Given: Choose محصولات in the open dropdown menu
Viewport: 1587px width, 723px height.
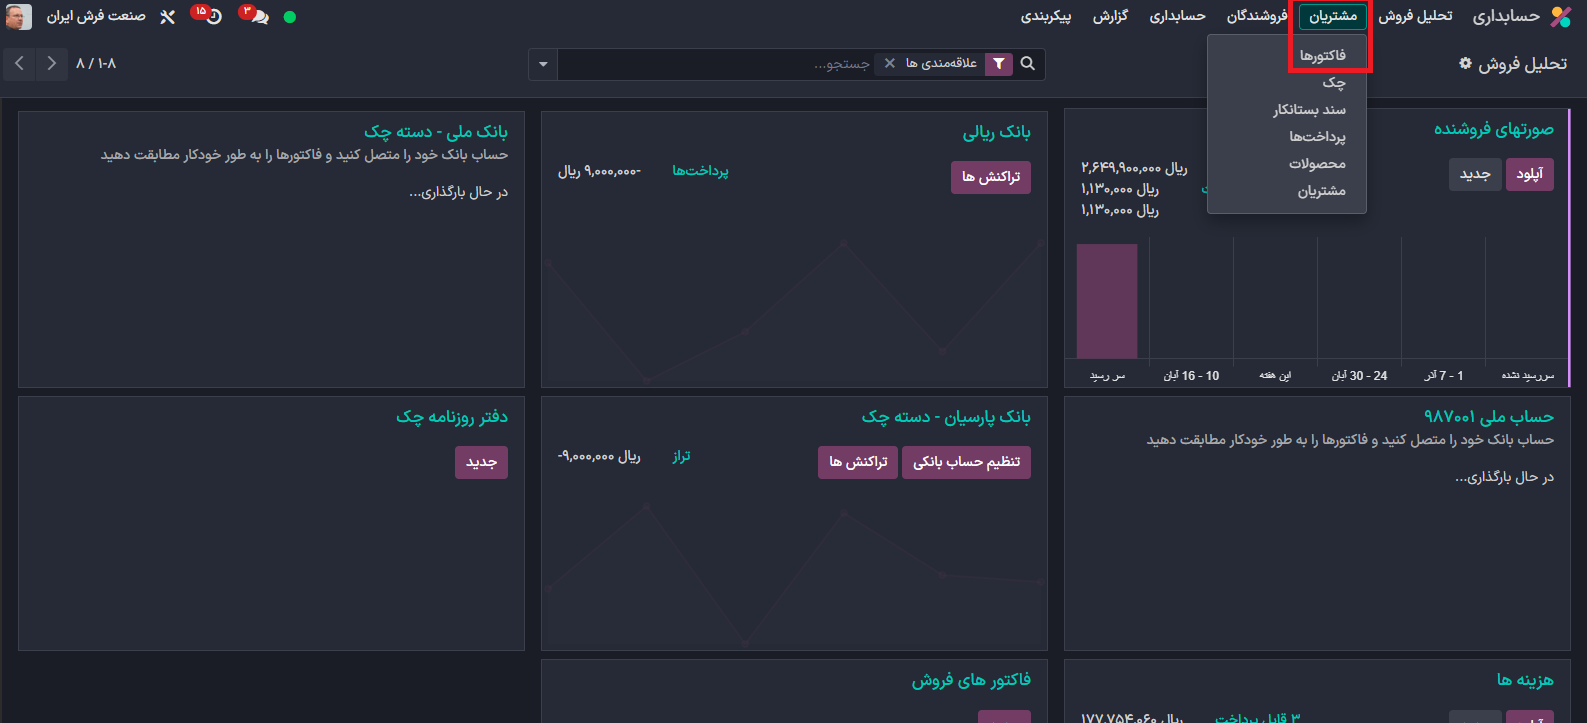Looking at the screenshot, I should click(1317, 164).
